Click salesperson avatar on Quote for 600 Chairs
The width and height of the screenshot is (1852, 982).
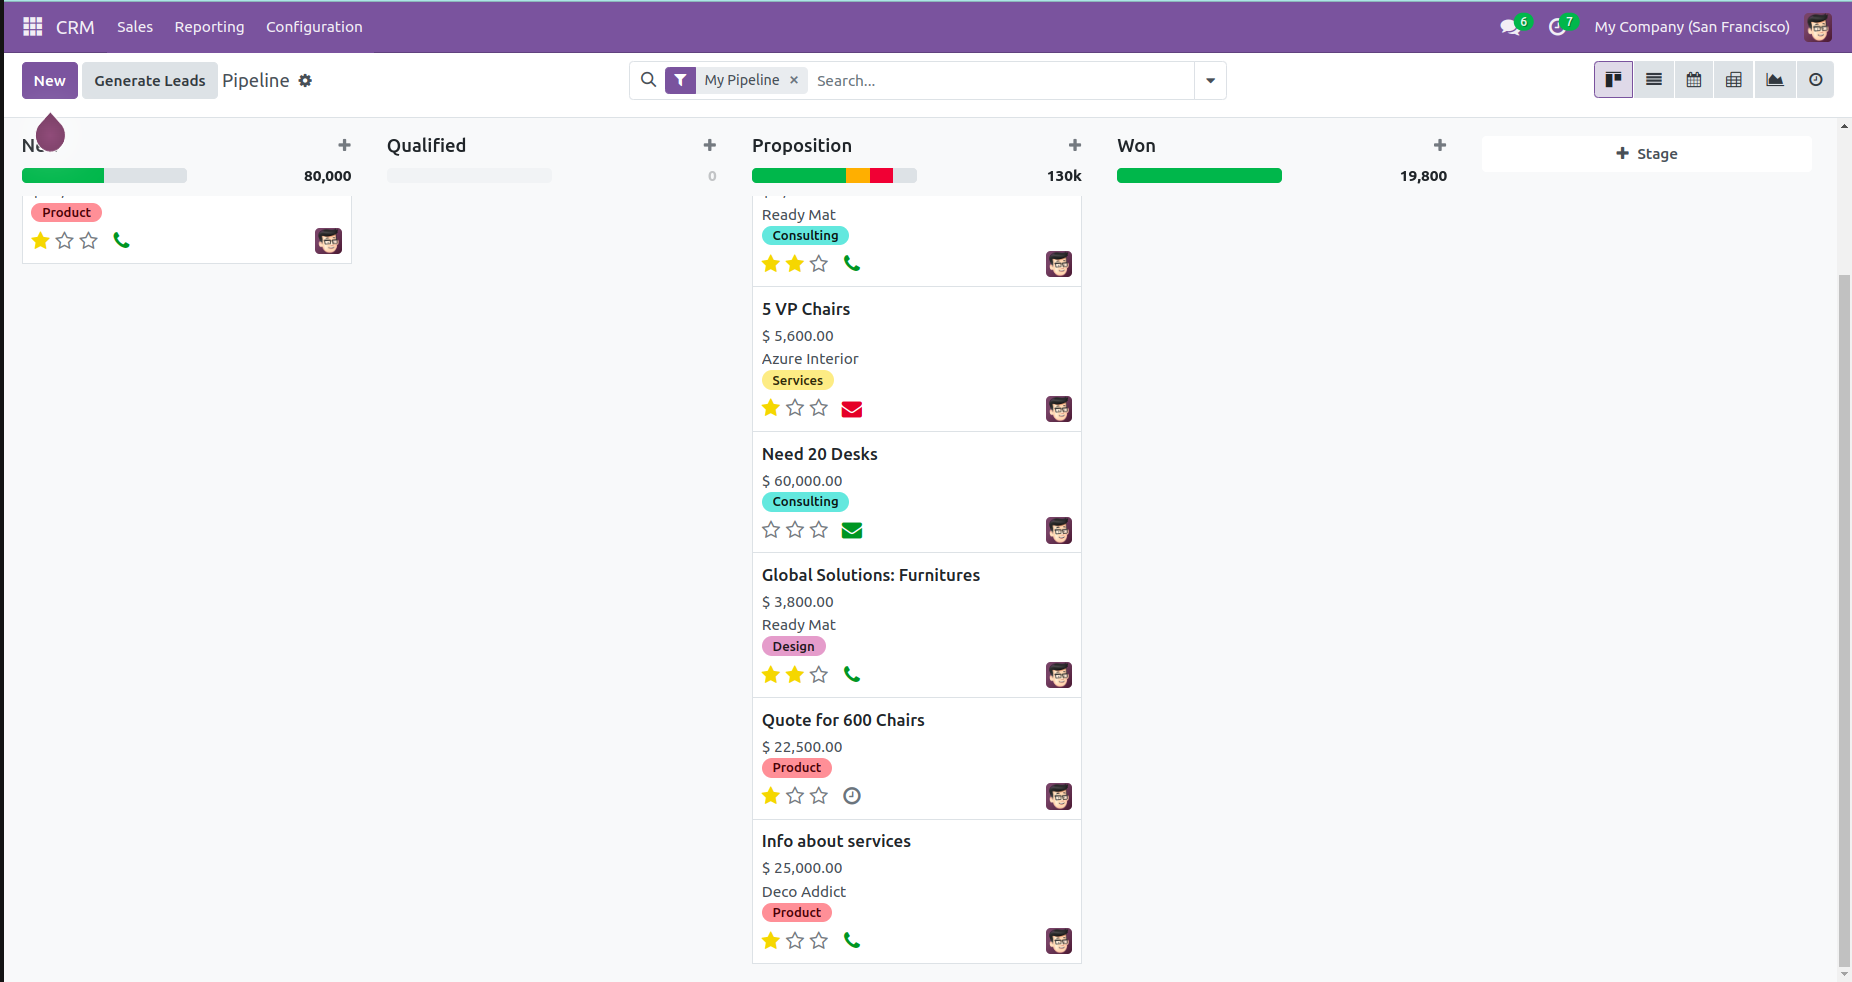[1059, 796]
